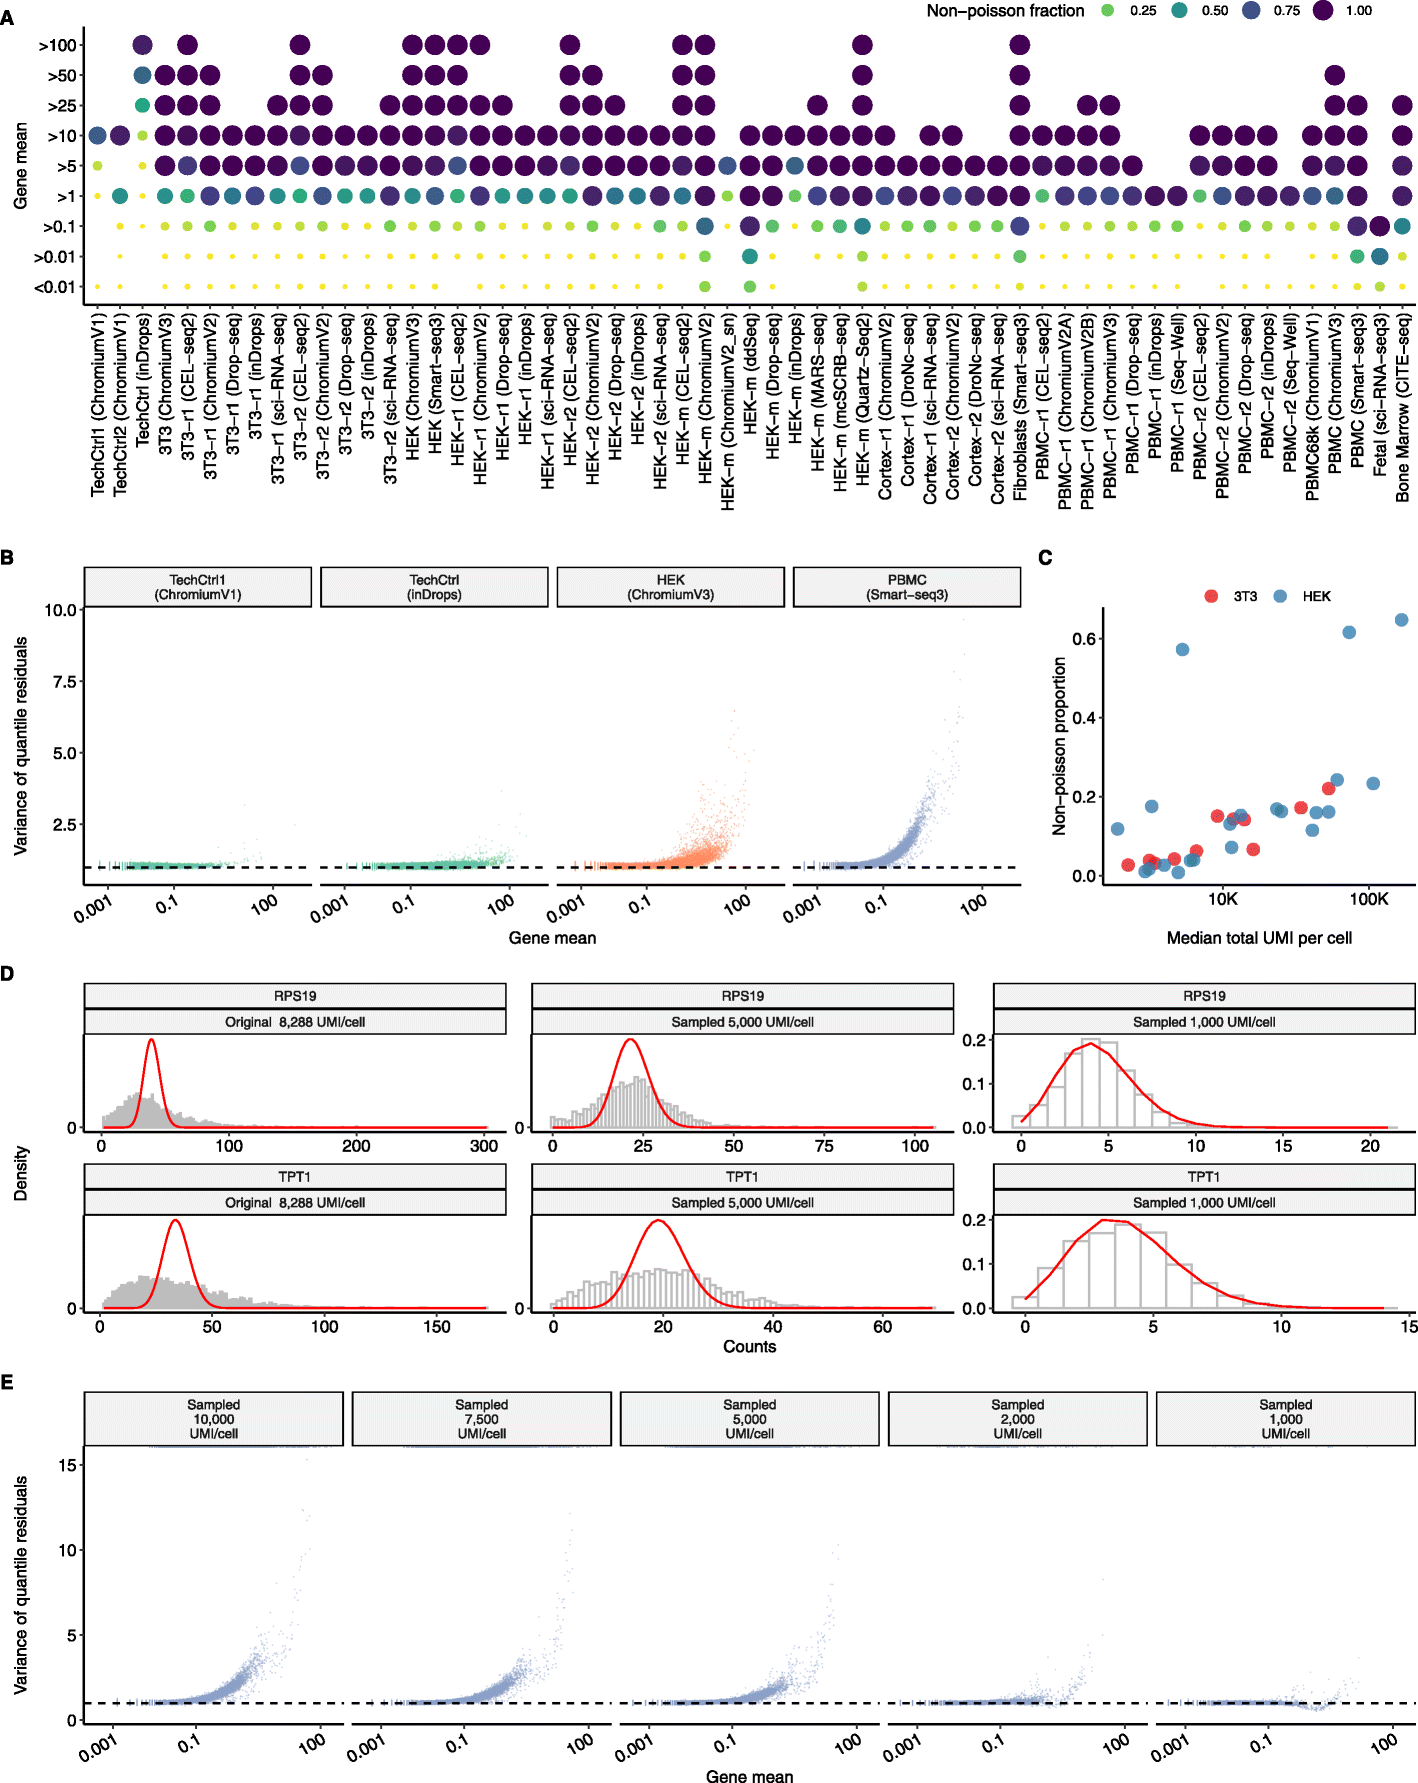Click the highest HEK point in panel C
1418x1783 pixels.
coord(1402,620)
